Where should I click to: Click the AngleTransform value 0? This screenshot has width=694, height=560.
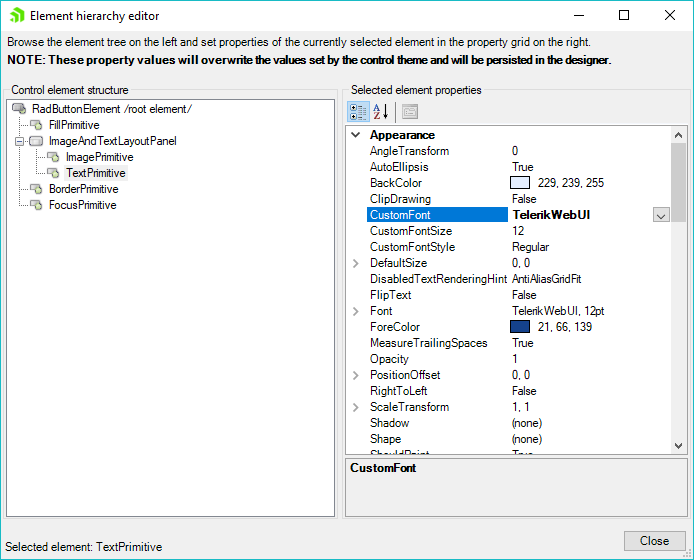click(515, 151)
